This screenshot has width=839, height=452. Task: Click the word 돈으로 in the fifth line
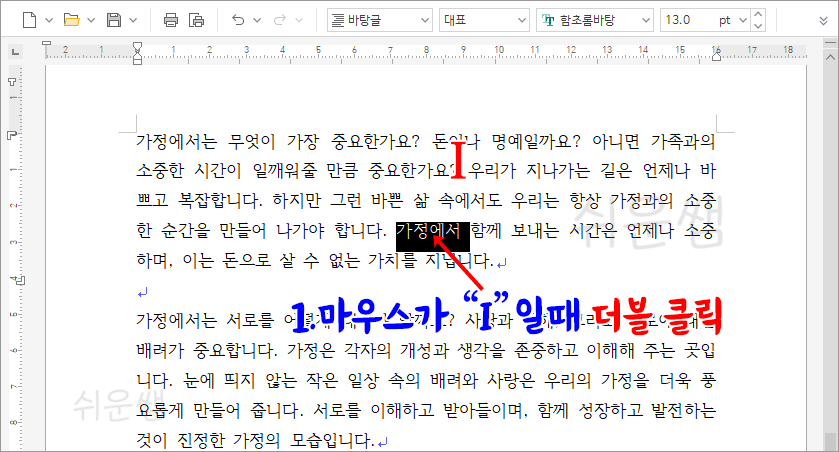pos(247,261)
